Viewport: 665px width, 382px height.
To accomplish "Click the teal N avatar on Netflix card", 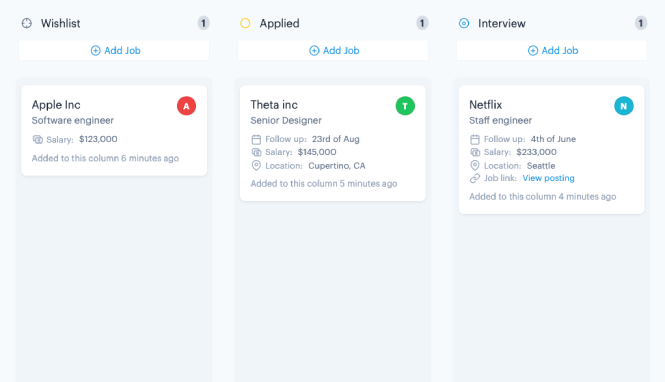I will click(624, 106).
